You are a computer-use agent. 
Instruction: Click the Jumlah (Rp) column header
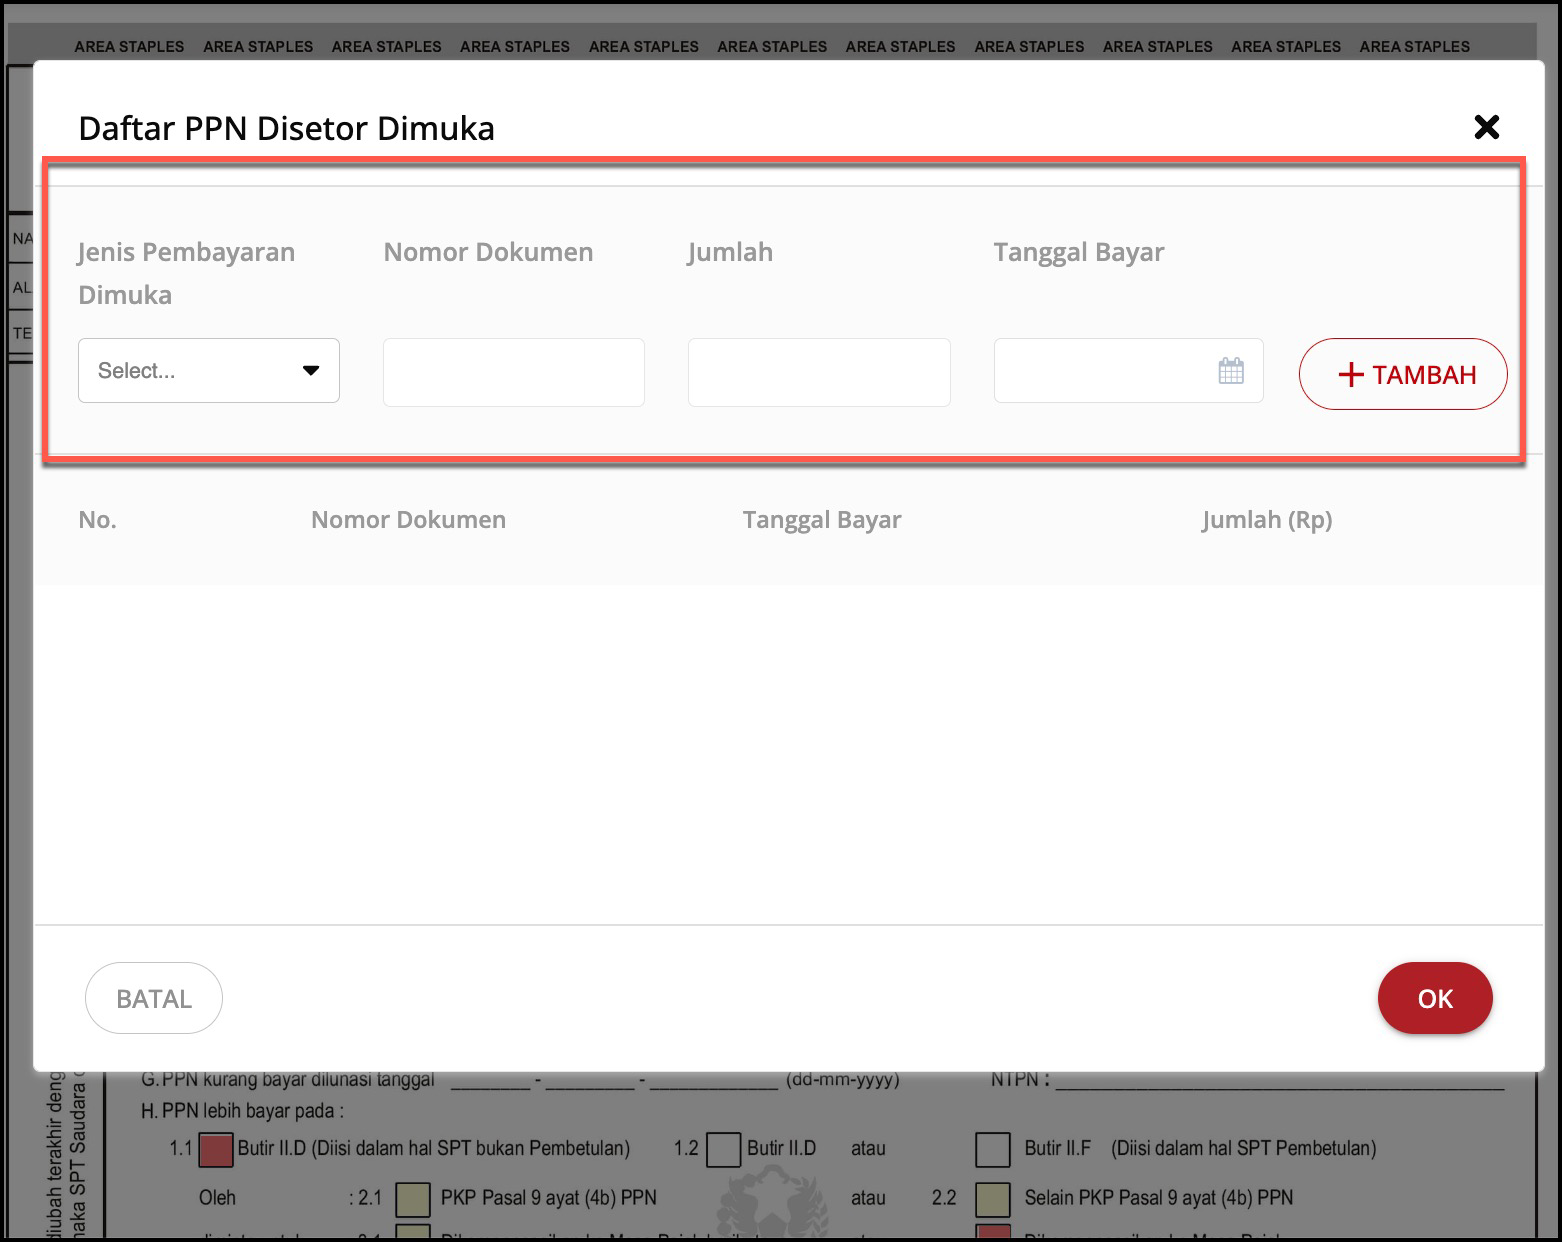(1266, 520)
